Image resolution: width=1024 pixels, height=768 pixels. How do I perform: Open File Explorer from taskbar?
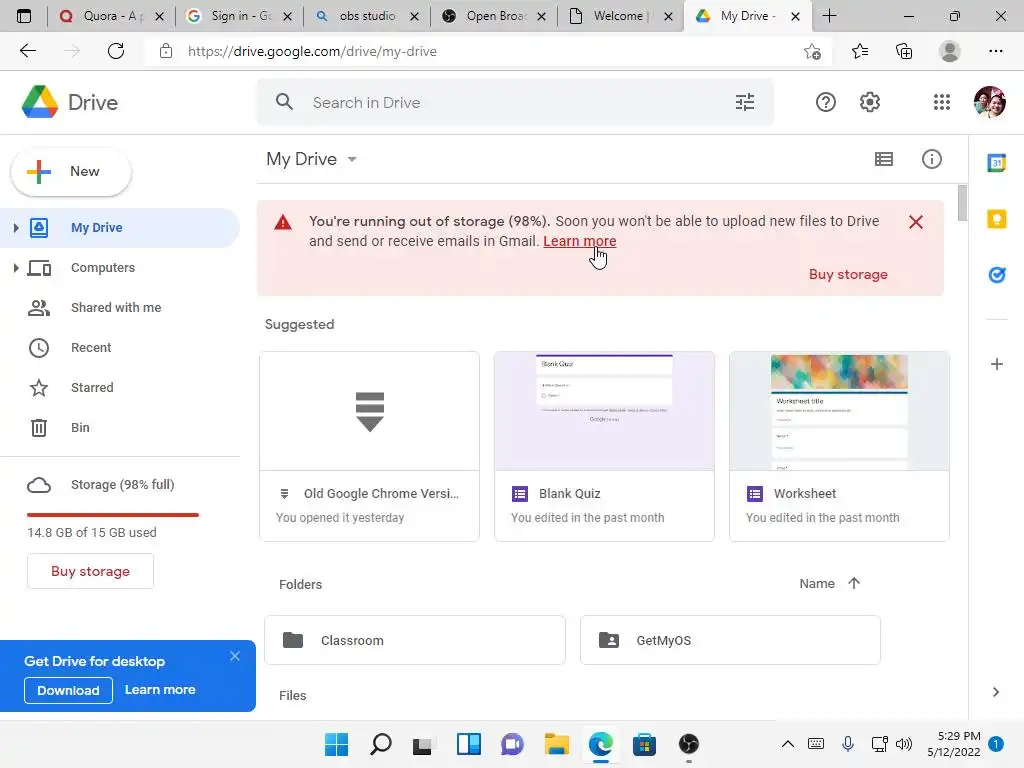556,744
